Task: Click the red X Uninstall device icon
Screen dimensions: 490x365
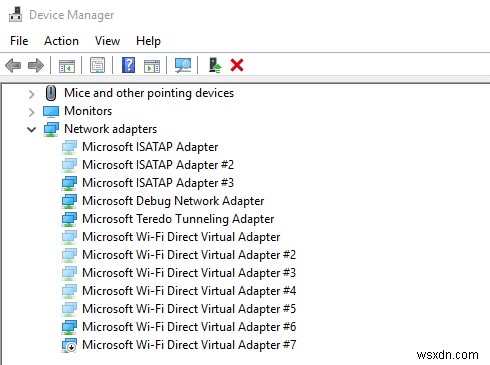Action: pyautogui.click(x=237, y=65)
